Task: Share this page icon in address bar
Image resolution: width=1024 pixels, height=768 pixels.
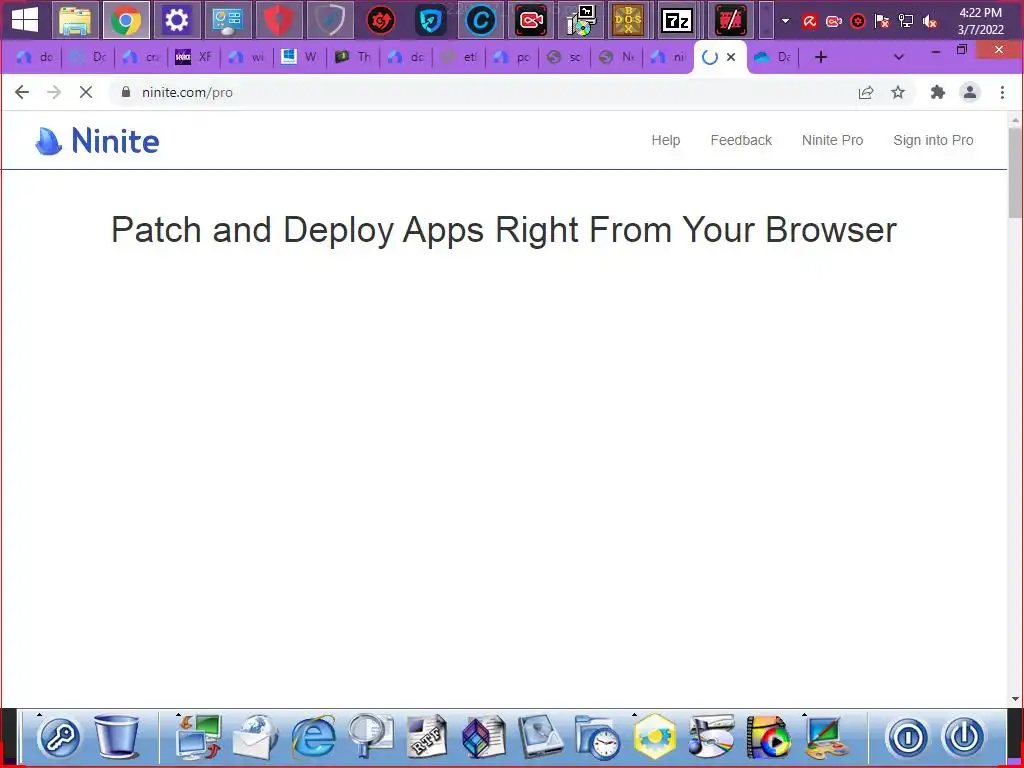Action: coord(866,92)
